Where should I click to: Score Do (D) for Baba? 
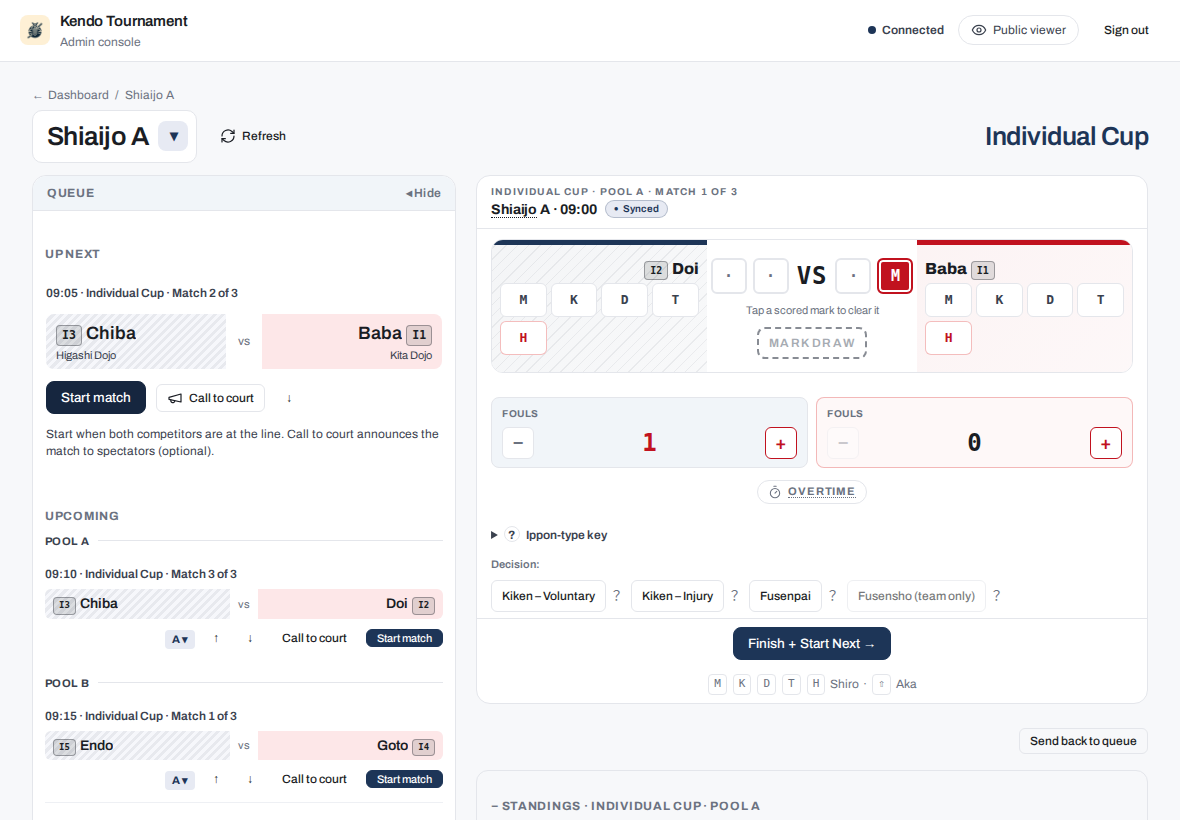pos(1050,300)
